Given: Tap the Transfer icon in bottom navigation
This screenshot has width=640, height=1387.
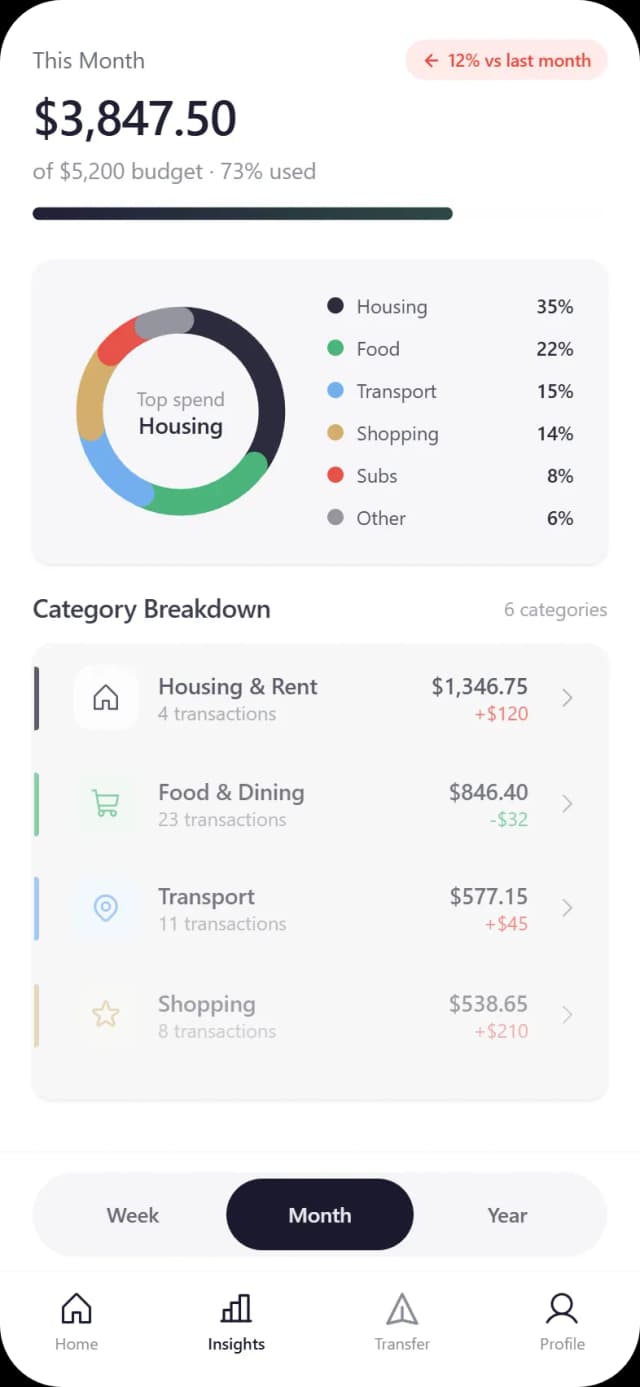Looking at the screenshot, I should [x=402, y=1307].
